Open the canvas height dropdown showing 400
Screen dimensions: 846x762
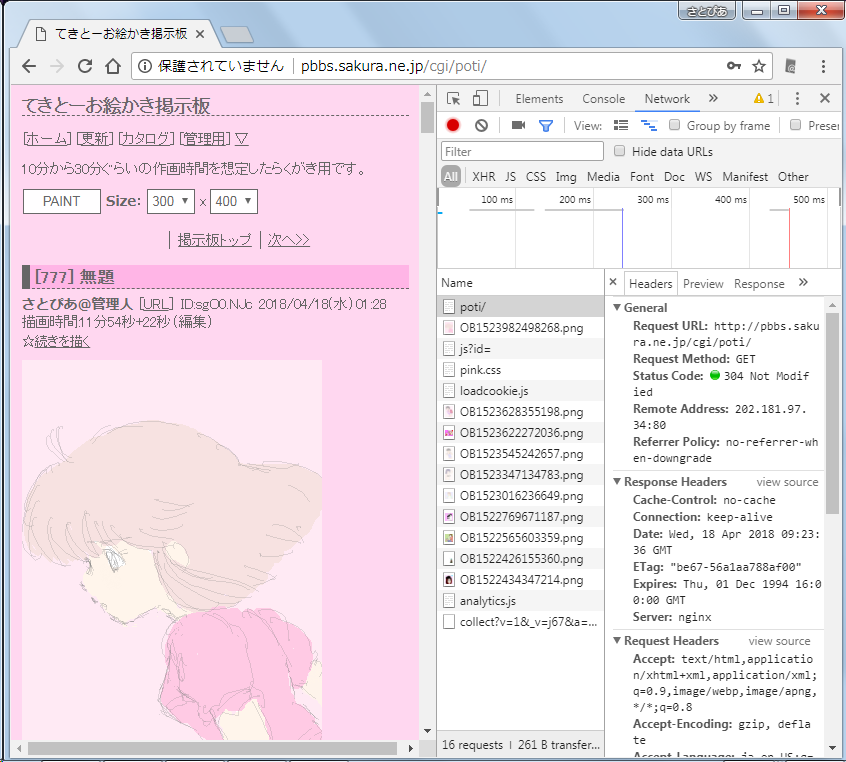234,201
